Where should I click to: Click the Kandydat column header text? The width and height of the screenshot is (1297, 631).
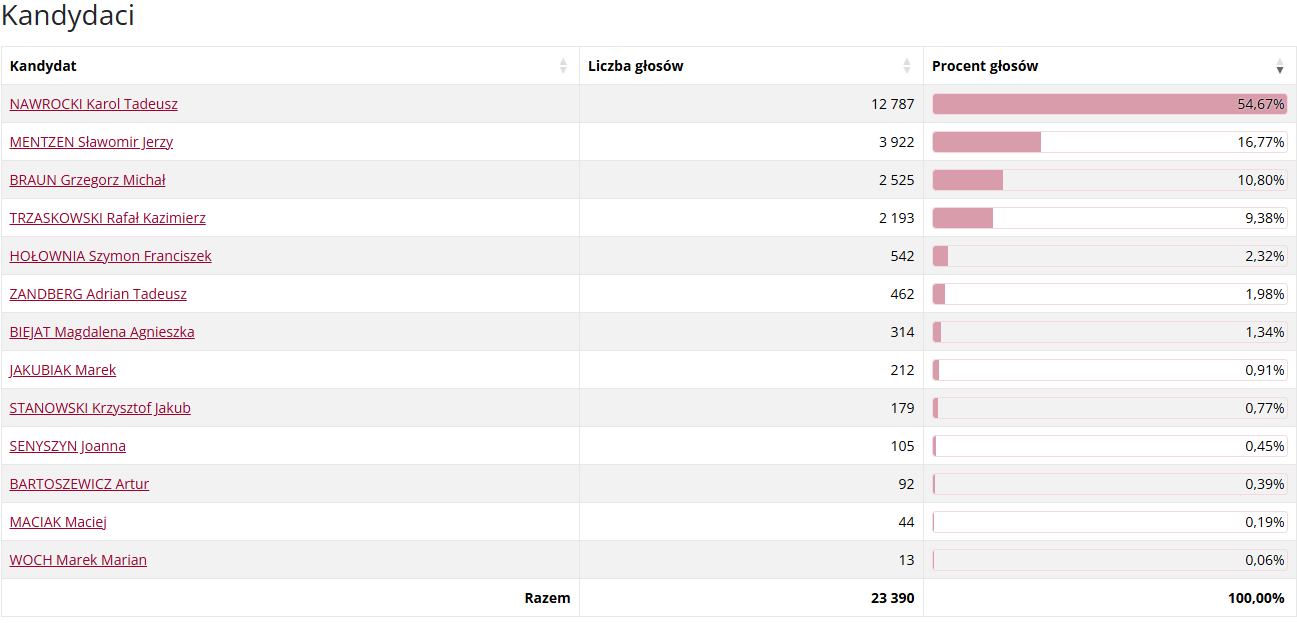pyautogui.click(x=43, y=66)
